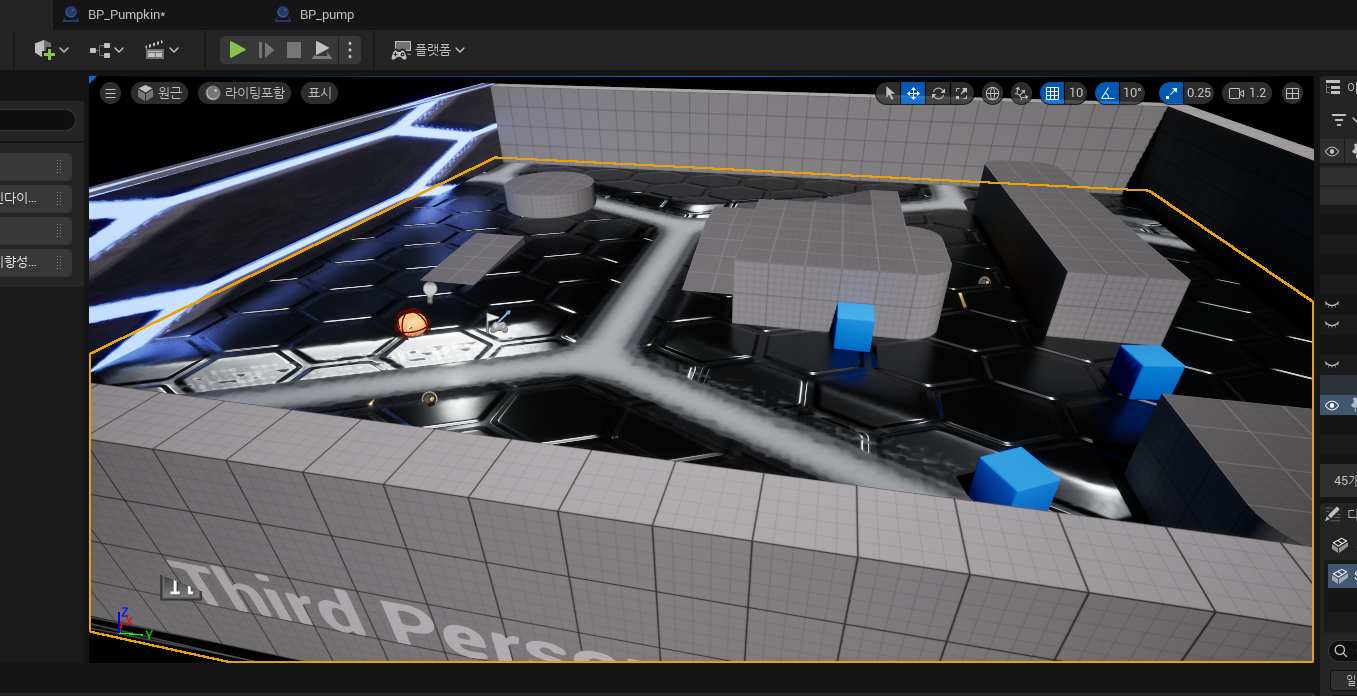Toggle surface snapping icon

(1021, 93)
